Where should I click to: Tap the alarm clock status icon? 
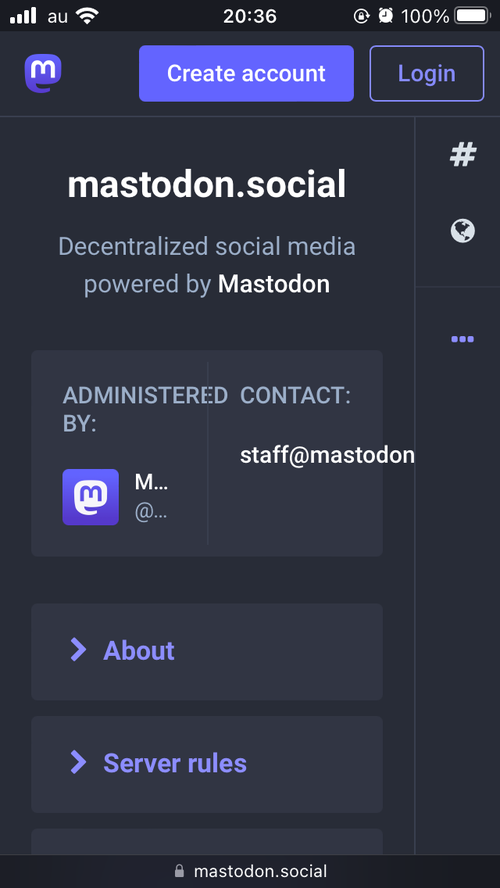pos(386,16)
